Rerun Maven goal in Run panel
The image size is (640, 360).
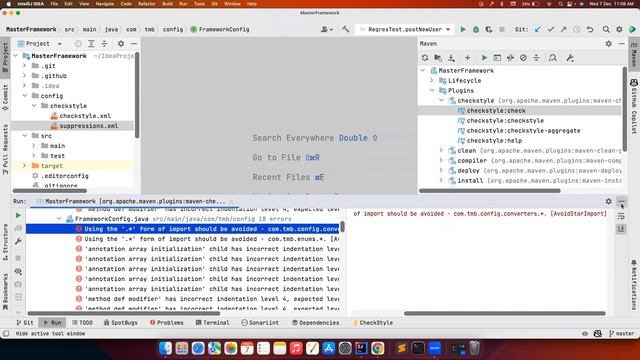point(18,215)
